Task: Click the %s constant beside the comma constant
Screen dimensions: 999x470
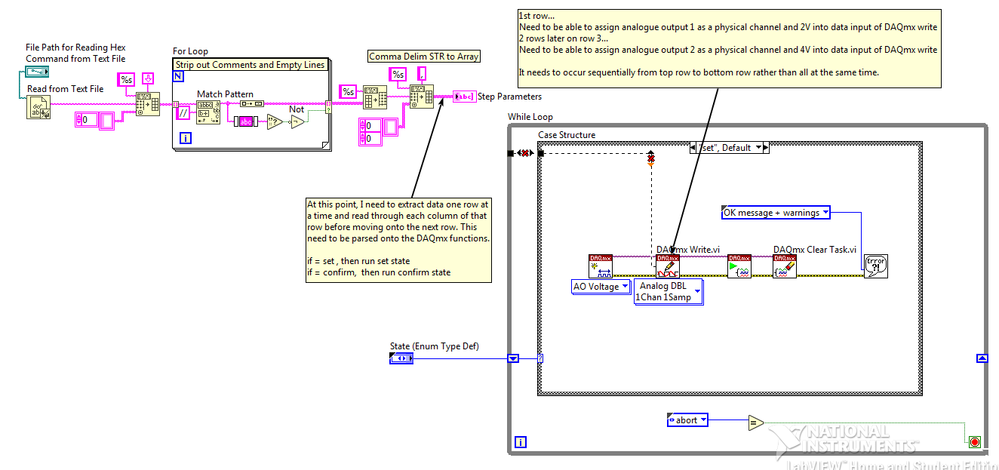Action: pyautogui.click(x=399, y=75)
